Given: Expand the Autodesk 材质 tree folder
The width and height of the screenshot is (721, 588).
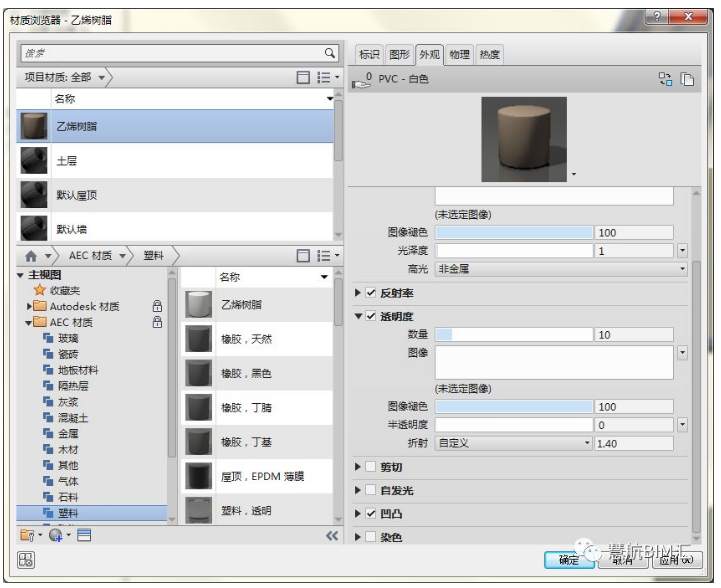Looking at the screenshot, I should (29, 306).
